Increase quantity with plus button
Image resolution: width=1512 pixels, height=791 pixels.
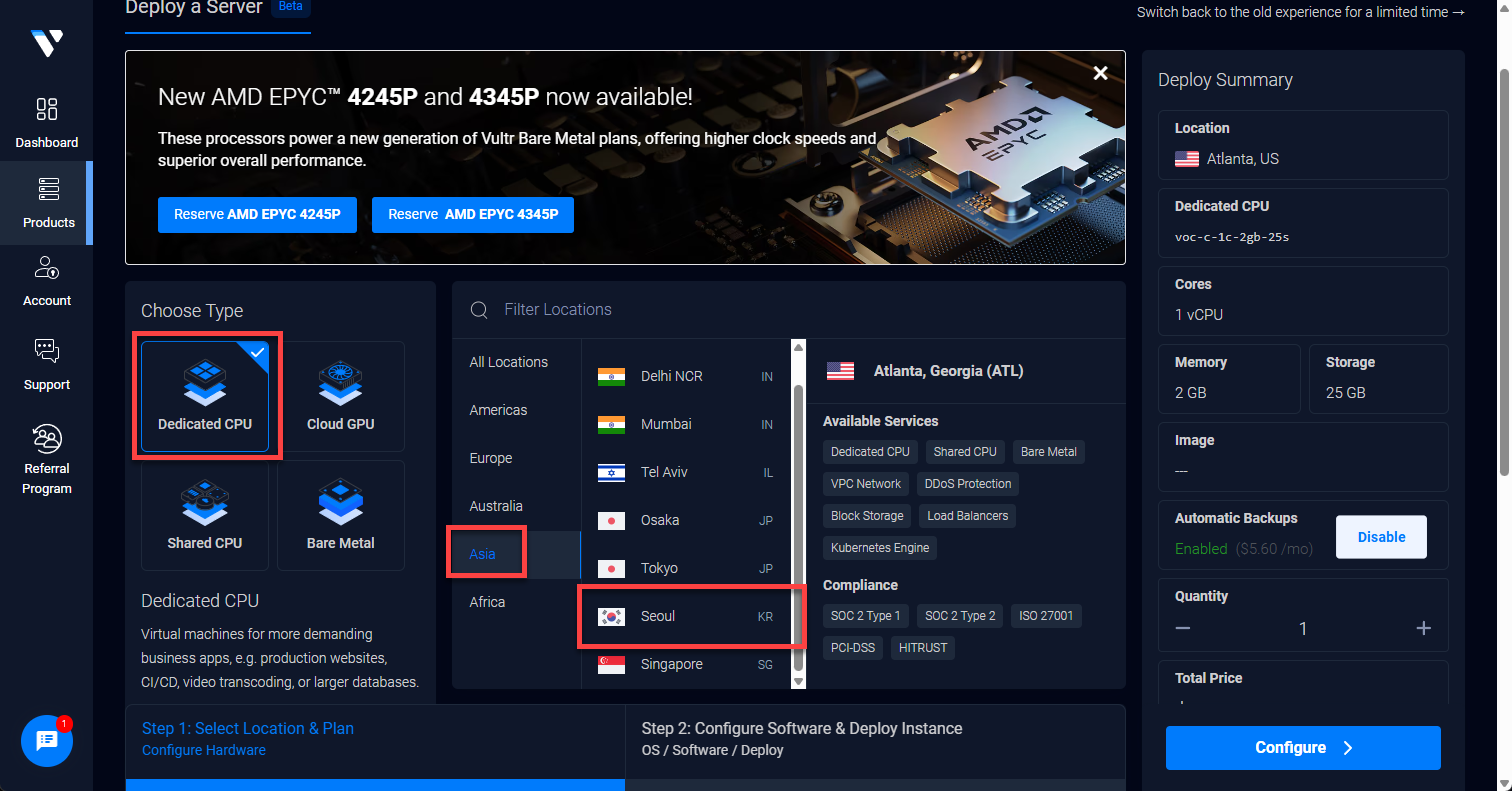(1424, 628)
